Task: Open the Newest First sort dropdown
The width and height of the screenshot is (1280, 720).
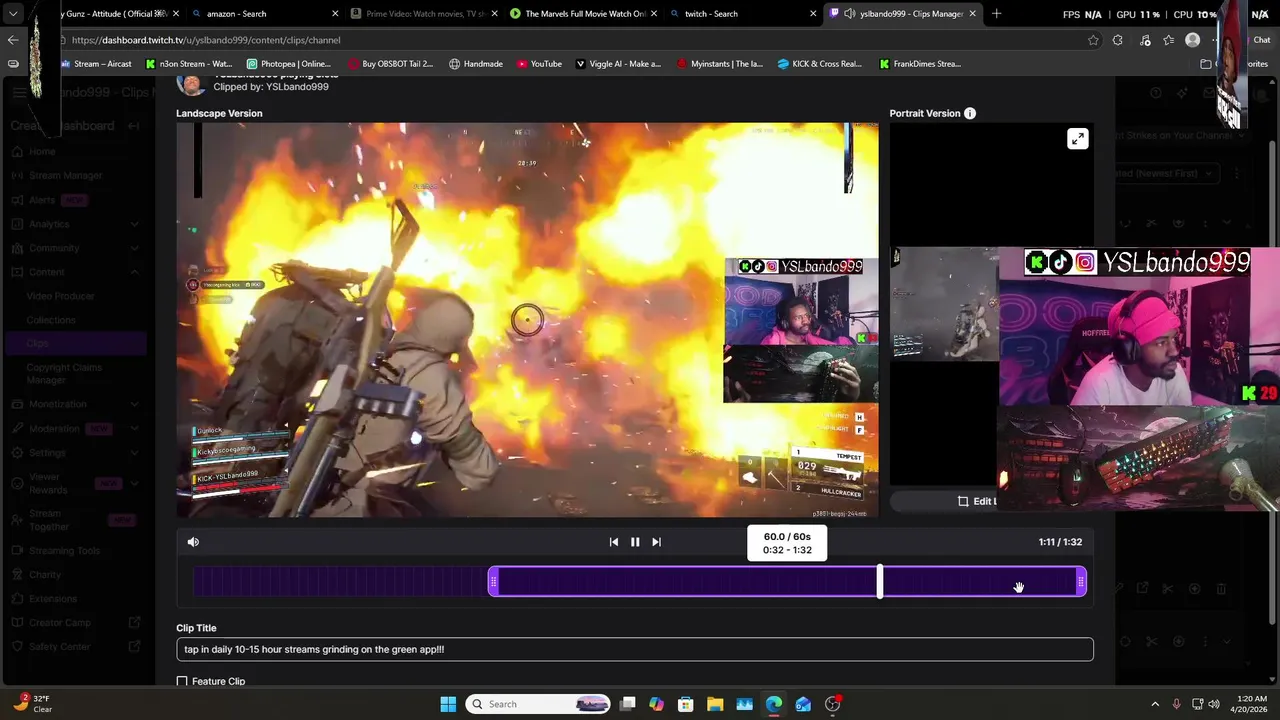Action: [x=1166, y=173]
